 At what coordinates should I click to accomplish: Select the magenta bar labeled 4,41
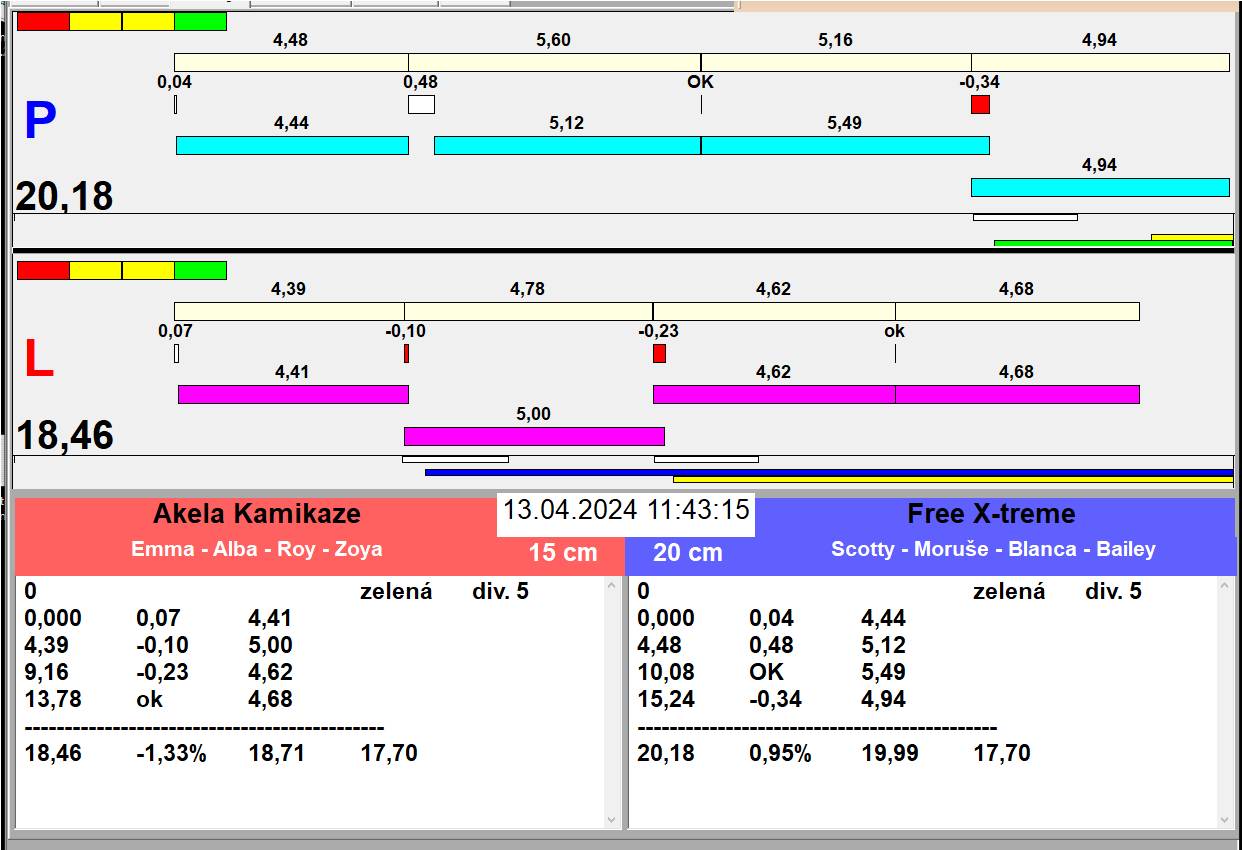293,394
